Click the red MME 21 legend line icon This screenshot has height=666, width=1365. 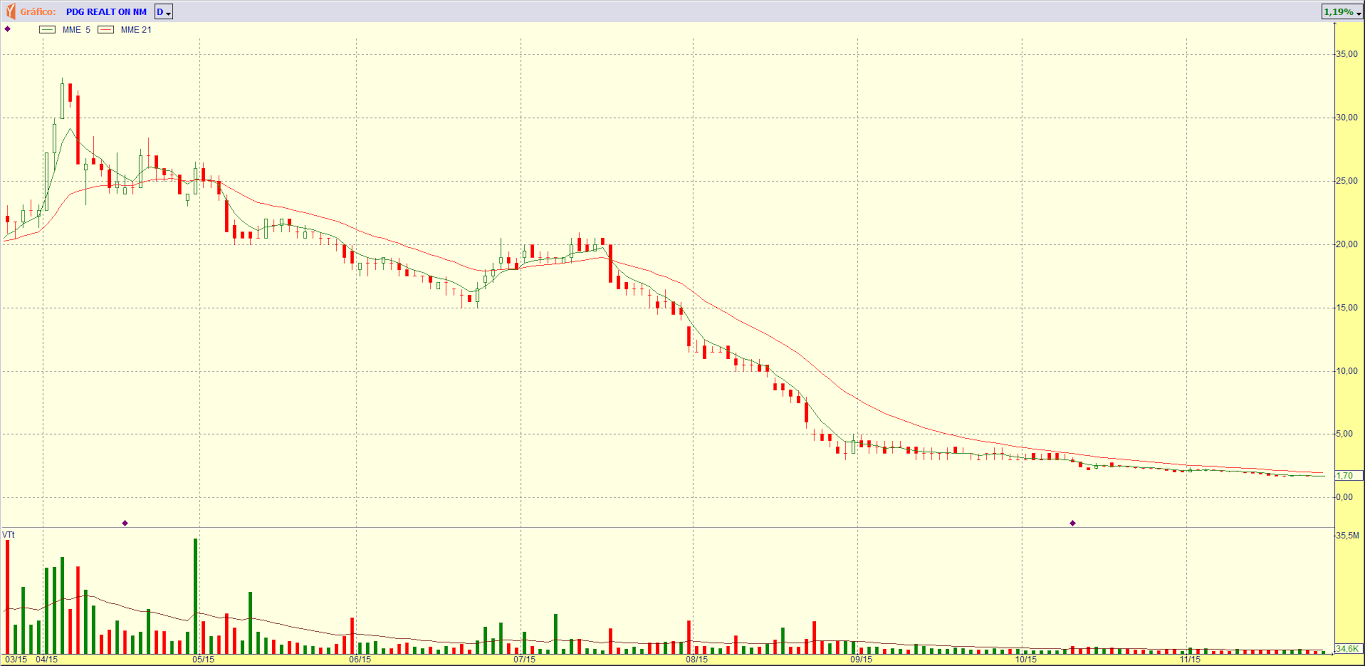coord(105,30)
